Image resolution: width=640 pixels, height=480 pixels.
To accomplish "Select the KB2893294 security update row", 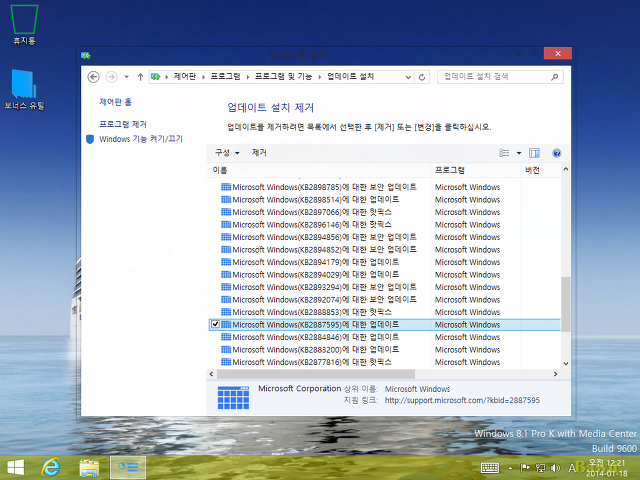I will tap(384, 287).
